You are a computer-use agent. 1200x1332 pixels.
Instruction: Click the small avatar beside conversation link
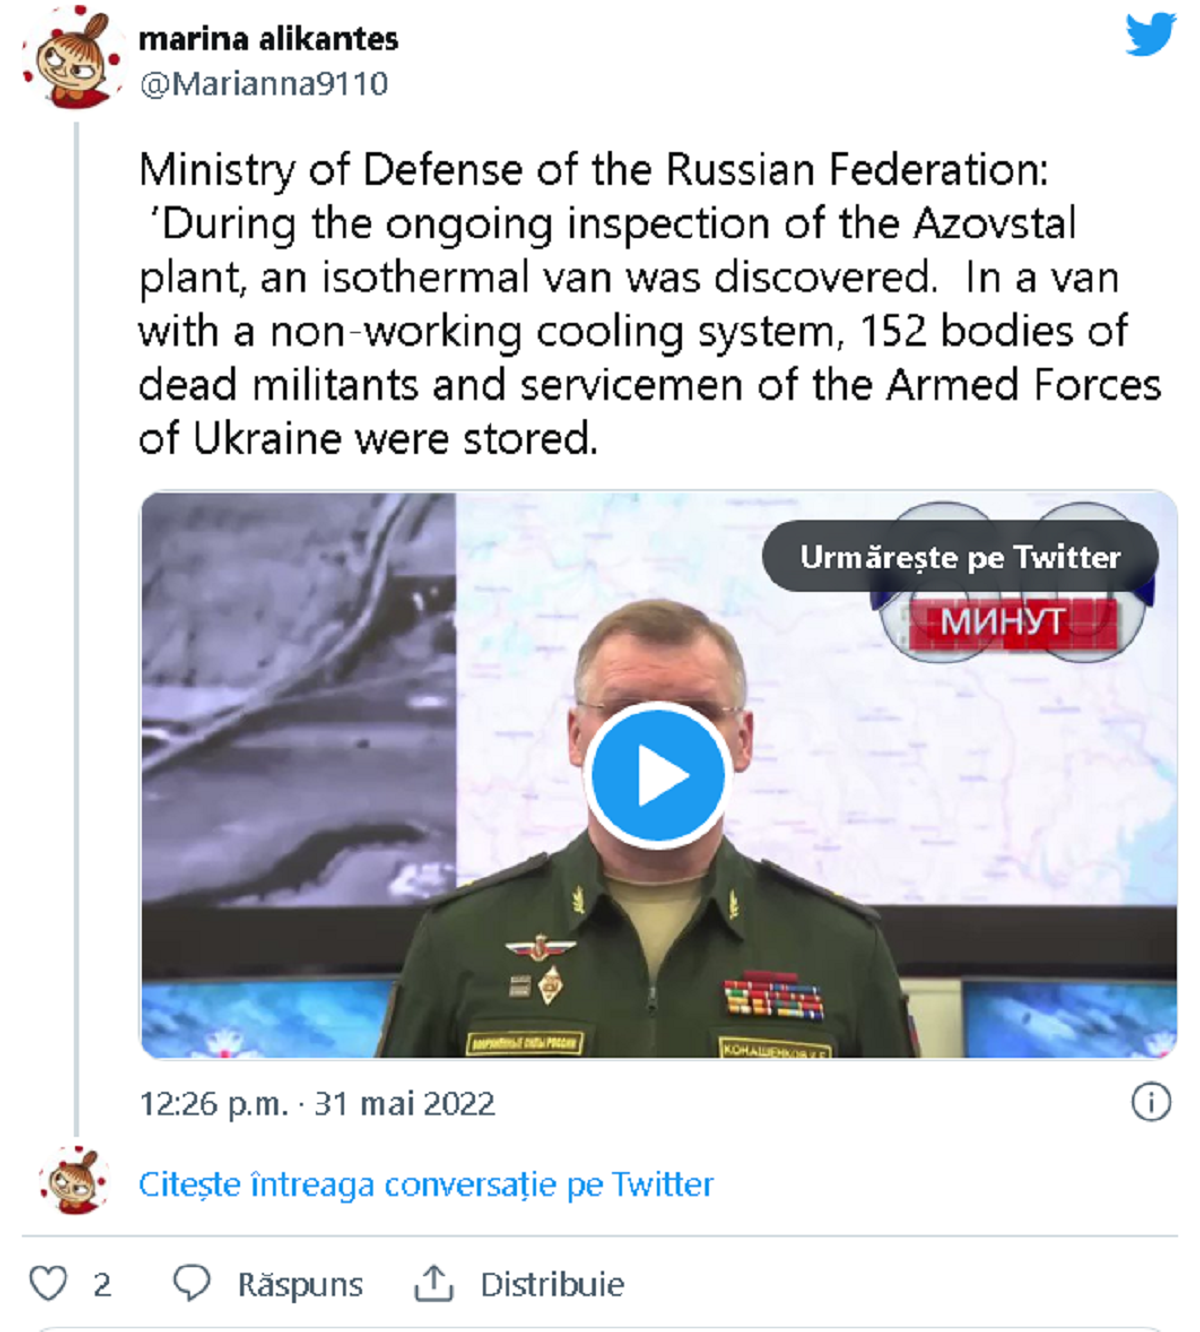coord(73,1181)
